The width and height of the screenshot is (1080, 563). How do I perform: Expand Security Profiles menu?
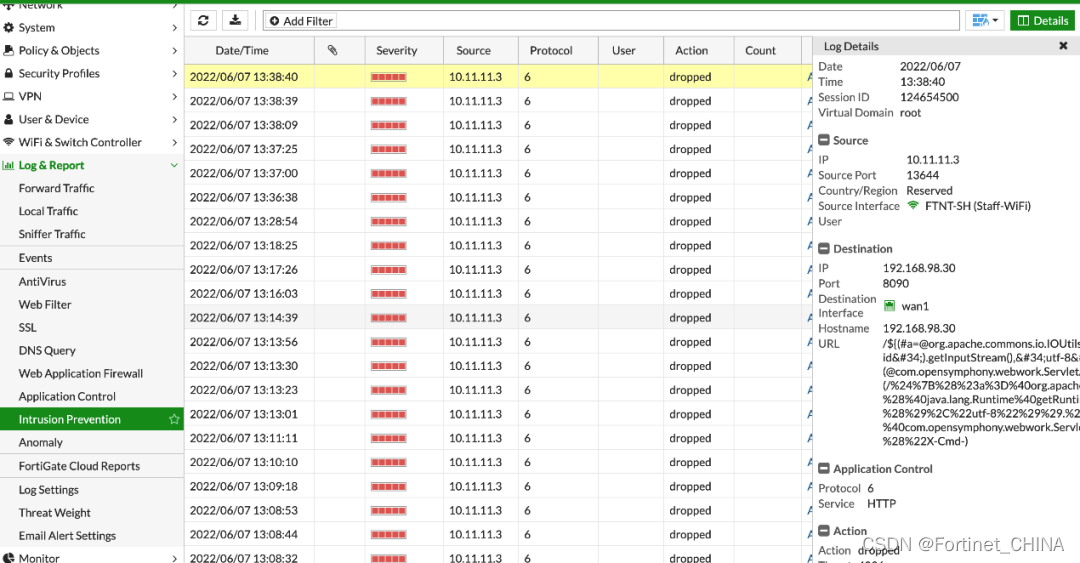point(92,73)
